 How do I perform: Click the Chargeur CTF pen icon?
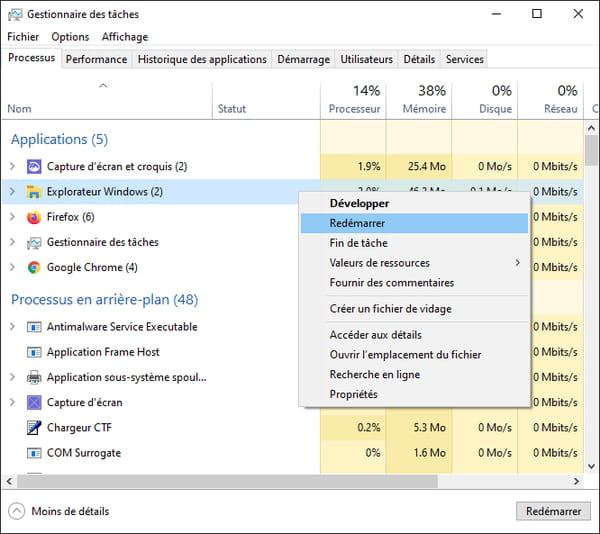tap(34, 428)
